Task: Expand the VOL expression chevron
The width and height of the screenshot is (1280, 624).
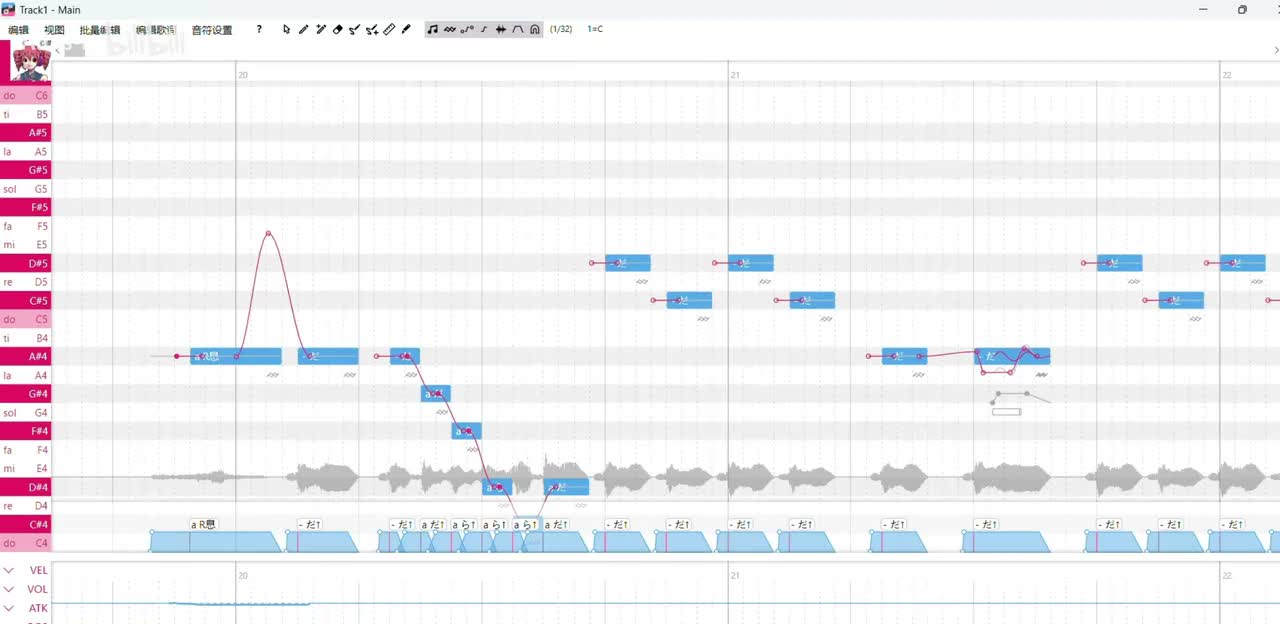Action: point(9,589)
